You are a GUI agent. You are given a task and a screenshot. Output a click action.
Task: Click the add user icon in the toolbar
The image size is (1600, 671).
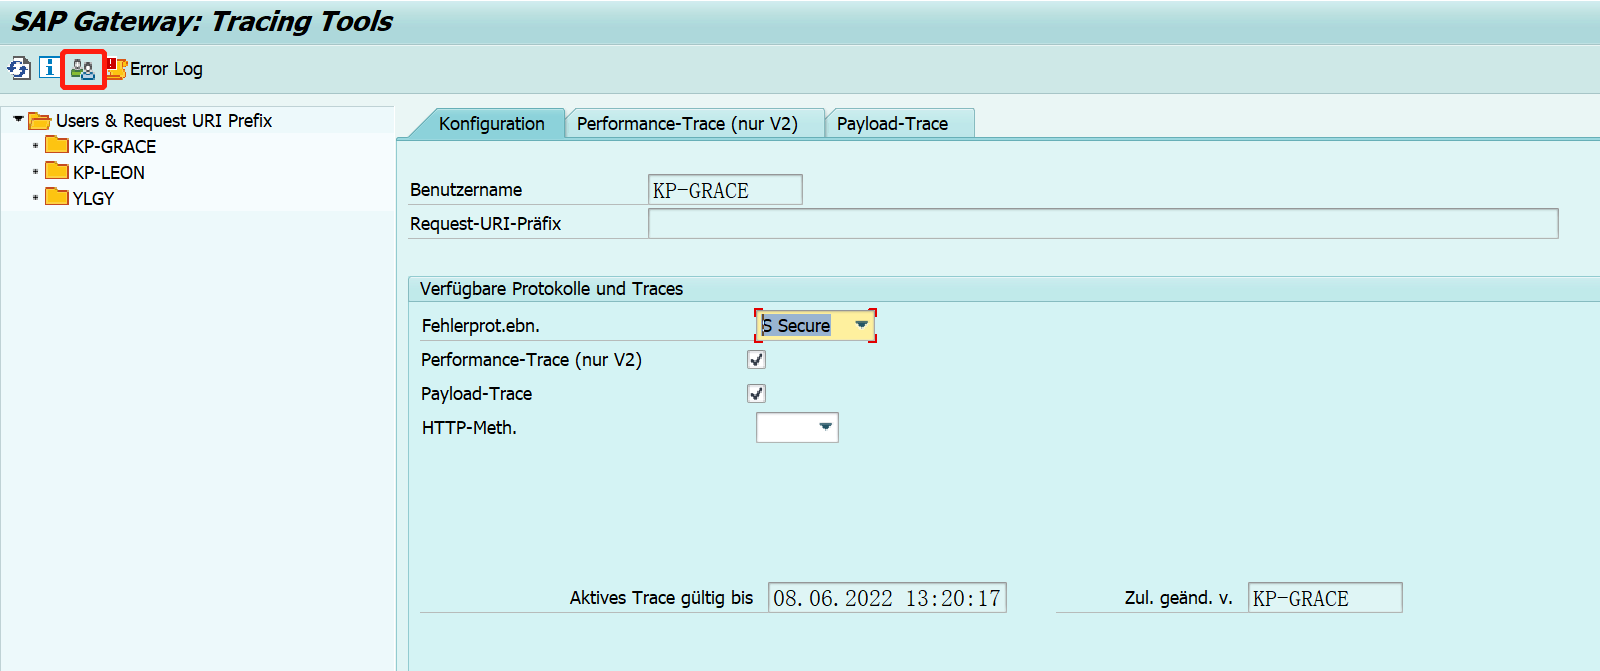pos(83,69)
